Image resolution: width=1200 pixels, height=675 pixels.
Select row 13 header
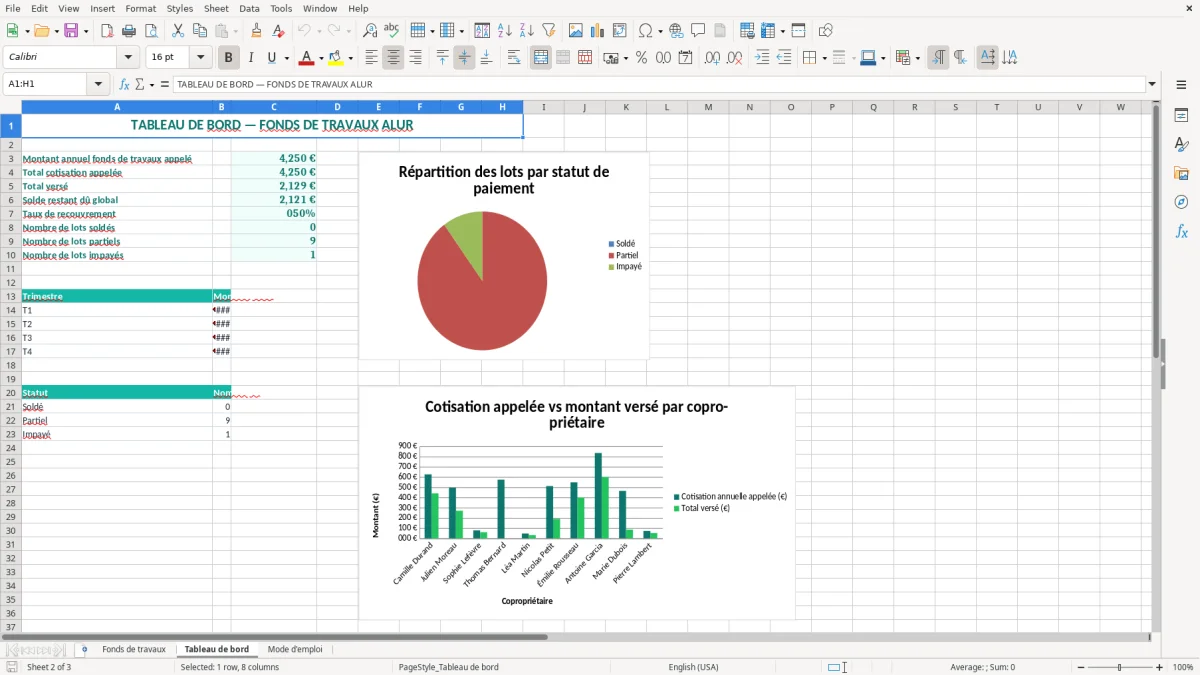click(11, 296)
